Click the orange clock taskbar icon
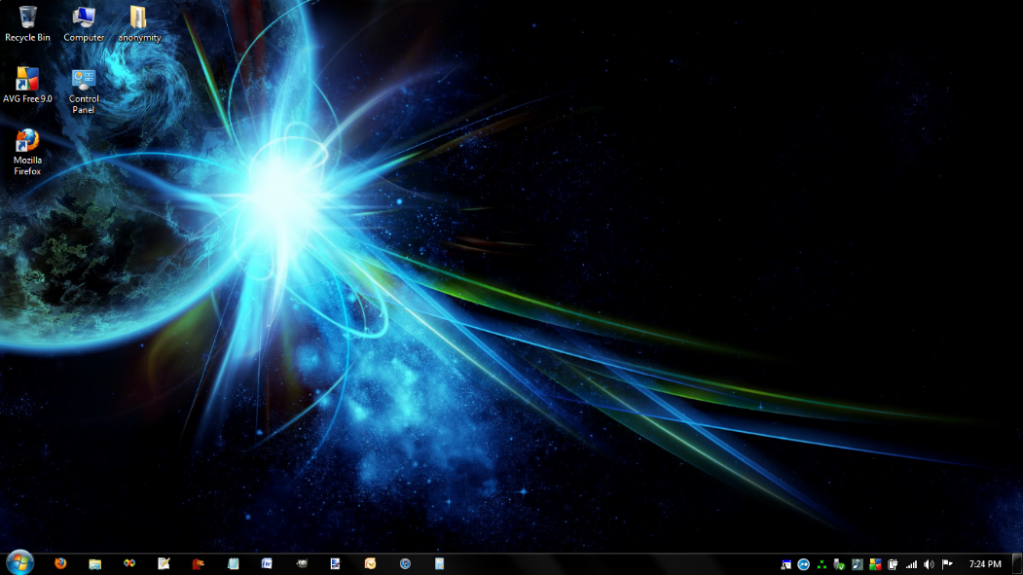This screenshot has height=575, width=1023. [370, 564]
